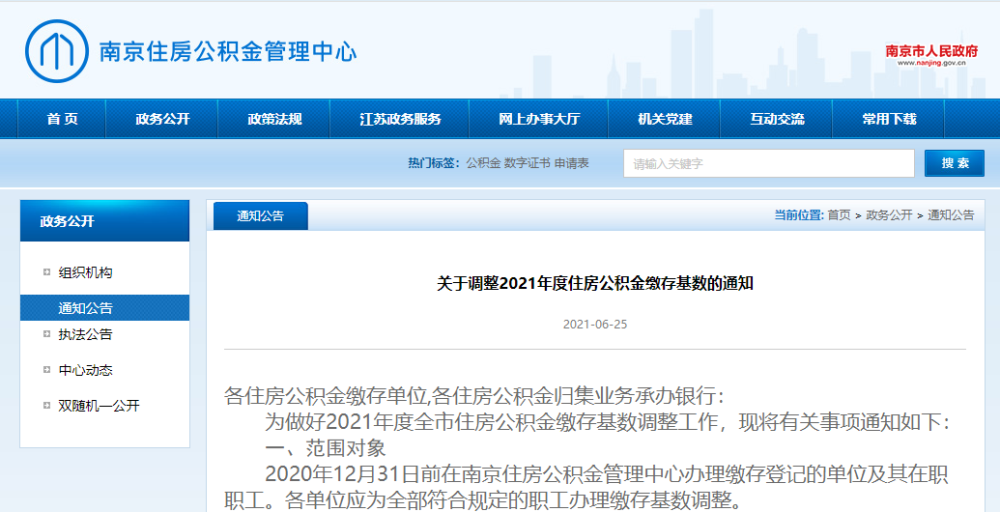Click the 一、范围对象 section heading

(x=325, y=448)
